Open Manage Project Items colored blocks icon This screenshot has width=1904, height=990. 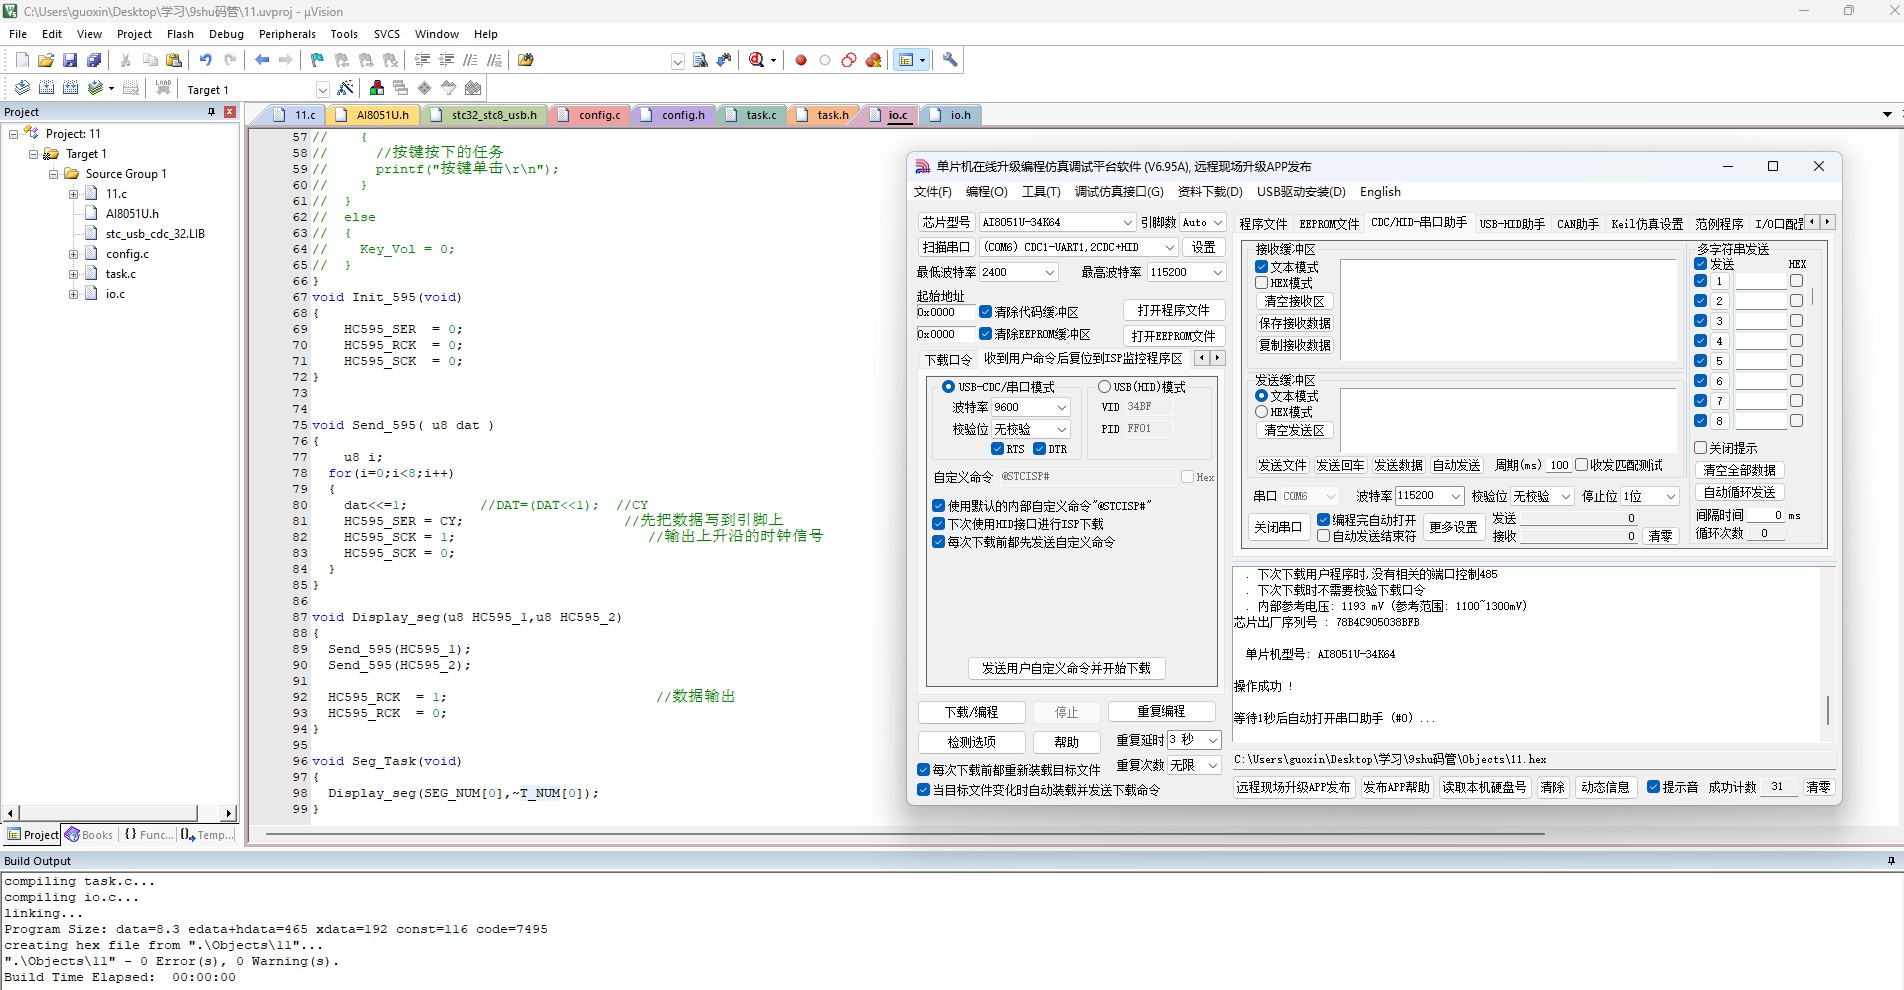point(376,88)
